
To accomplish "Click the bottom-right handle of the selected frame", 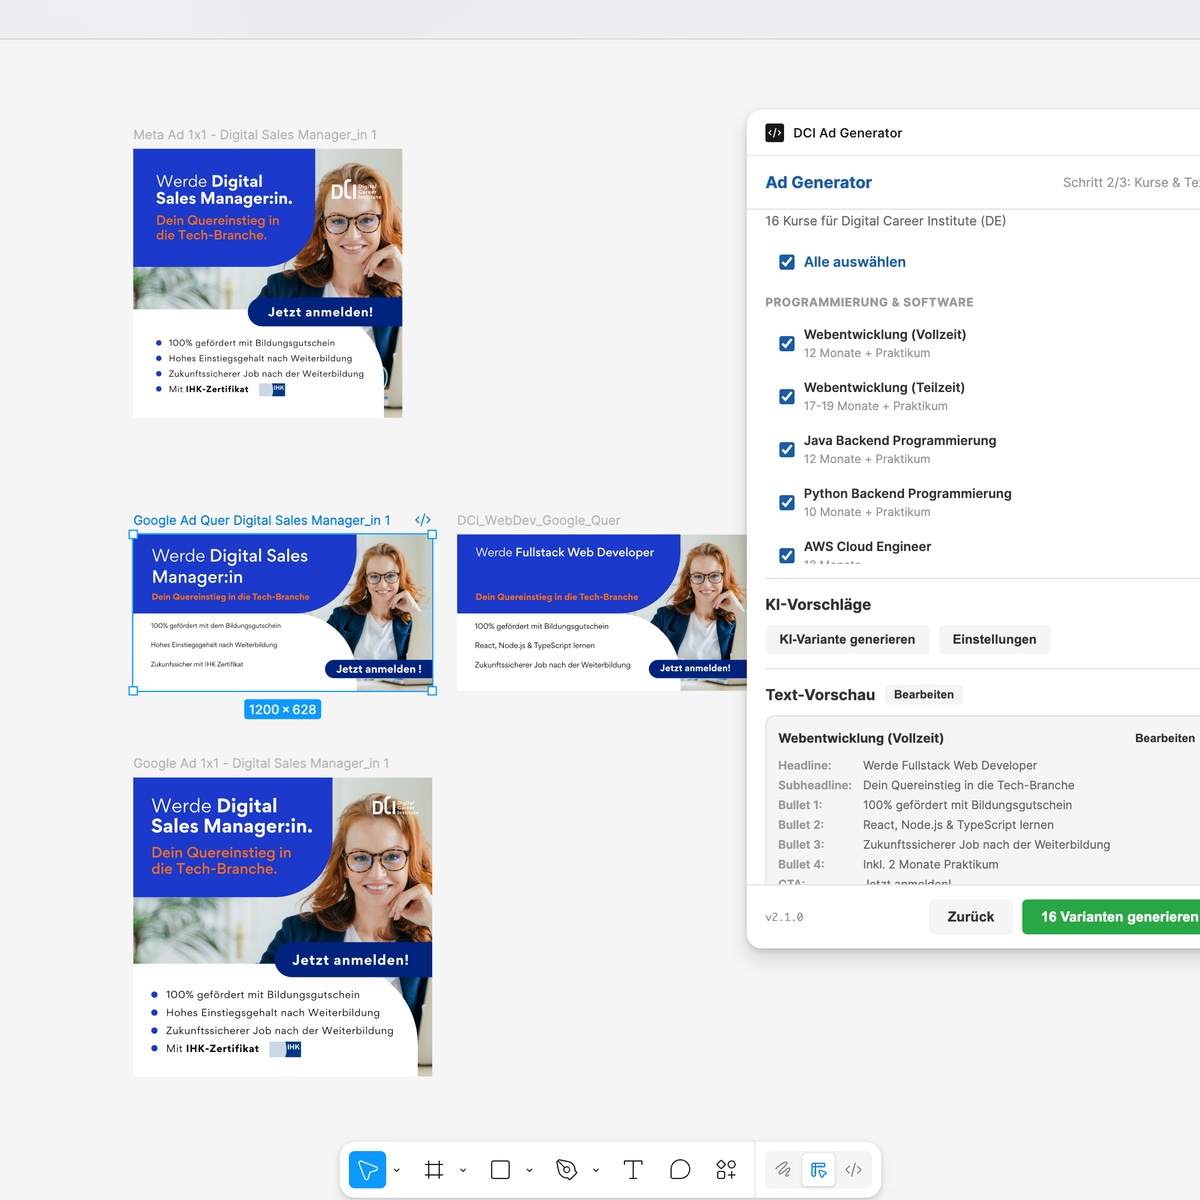I will [x=433, y=691].
